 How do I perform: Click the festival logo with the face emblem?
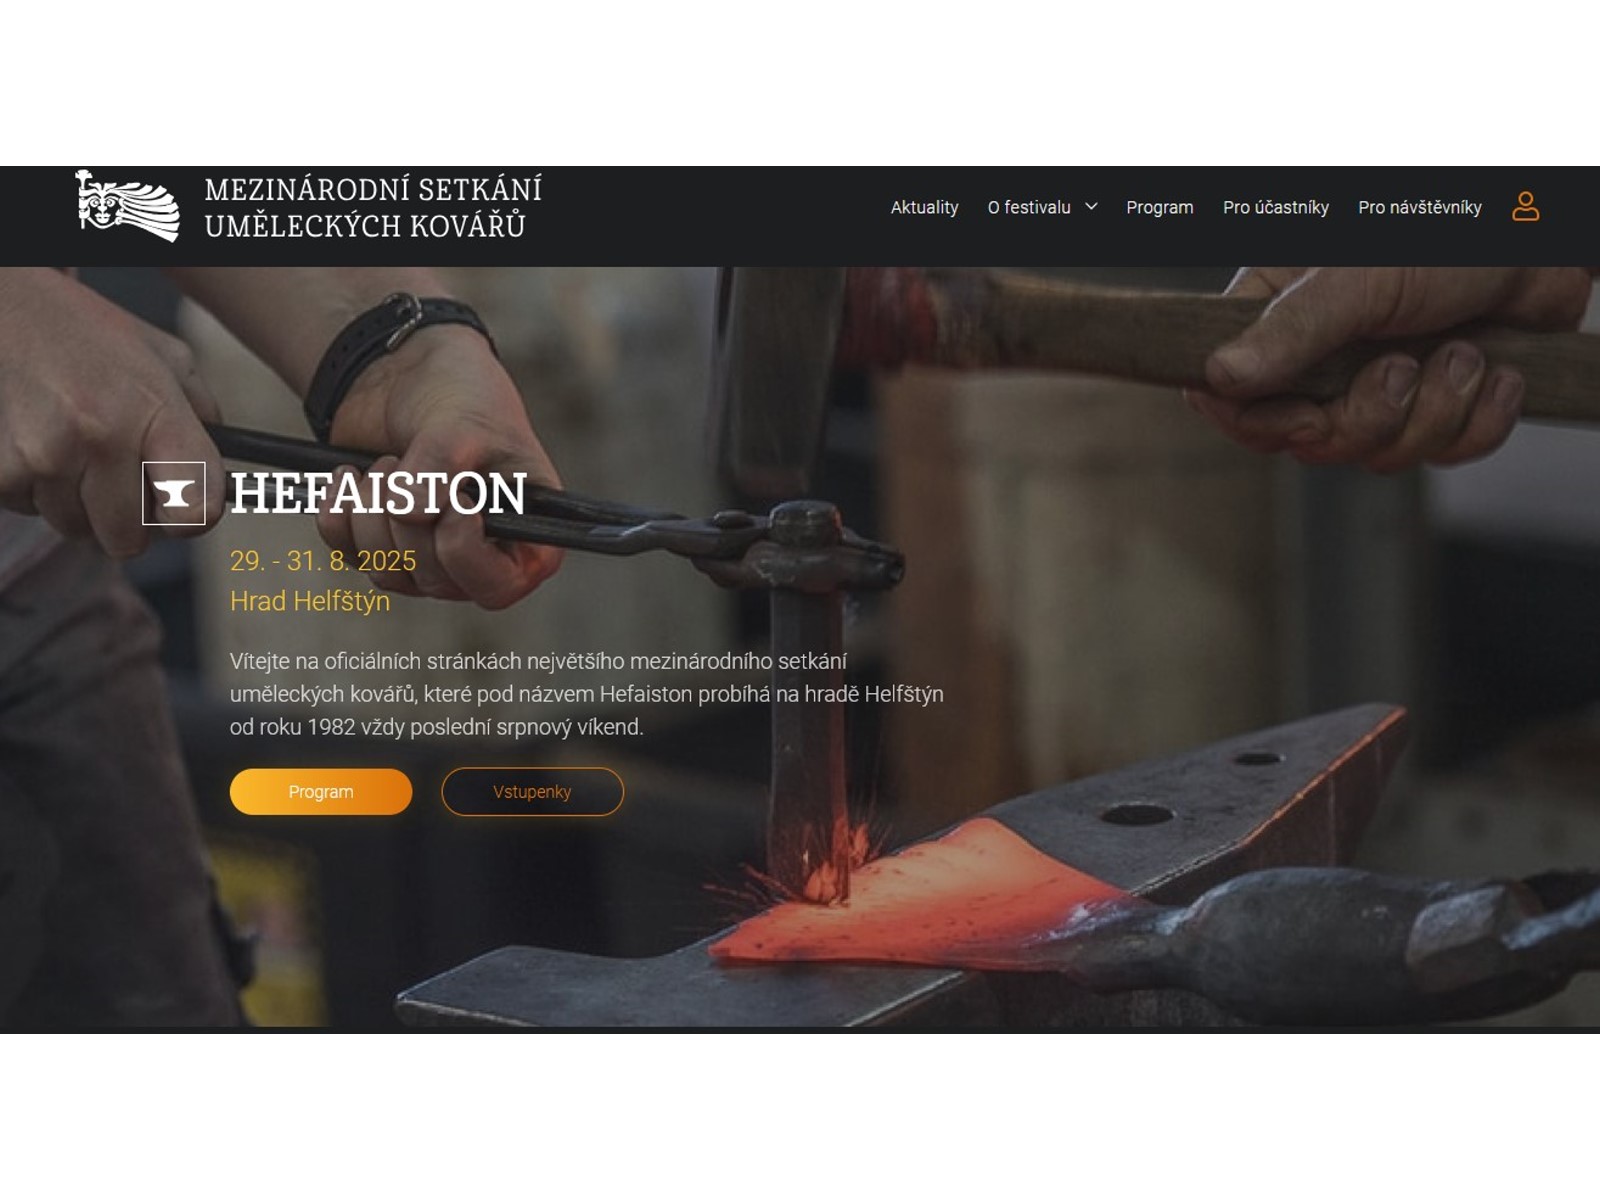click(x=127, y=206)
